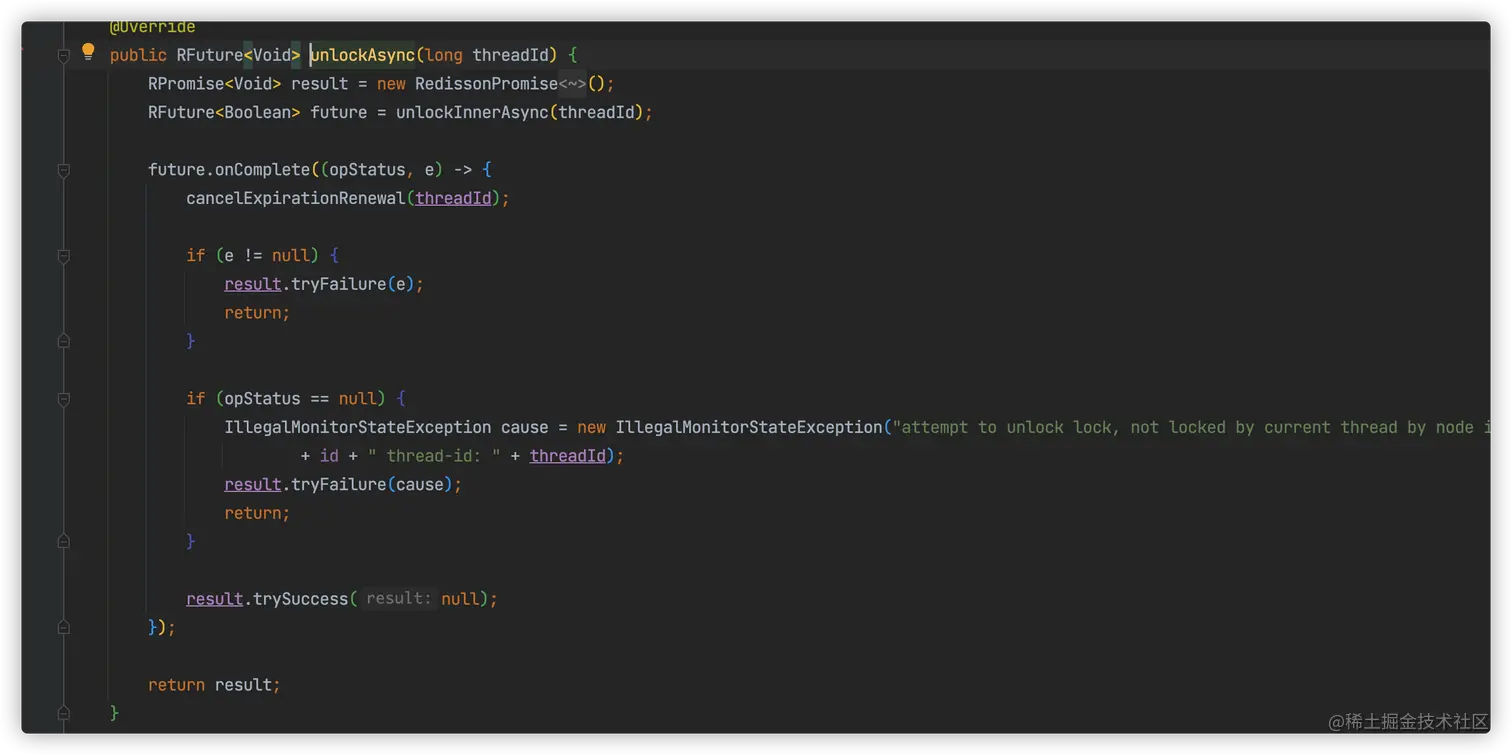Collapse the future.onComplete lambda fold marker
Viewport: 1512px width, 755px height.
pyautogui.click(x=63, y=171)
